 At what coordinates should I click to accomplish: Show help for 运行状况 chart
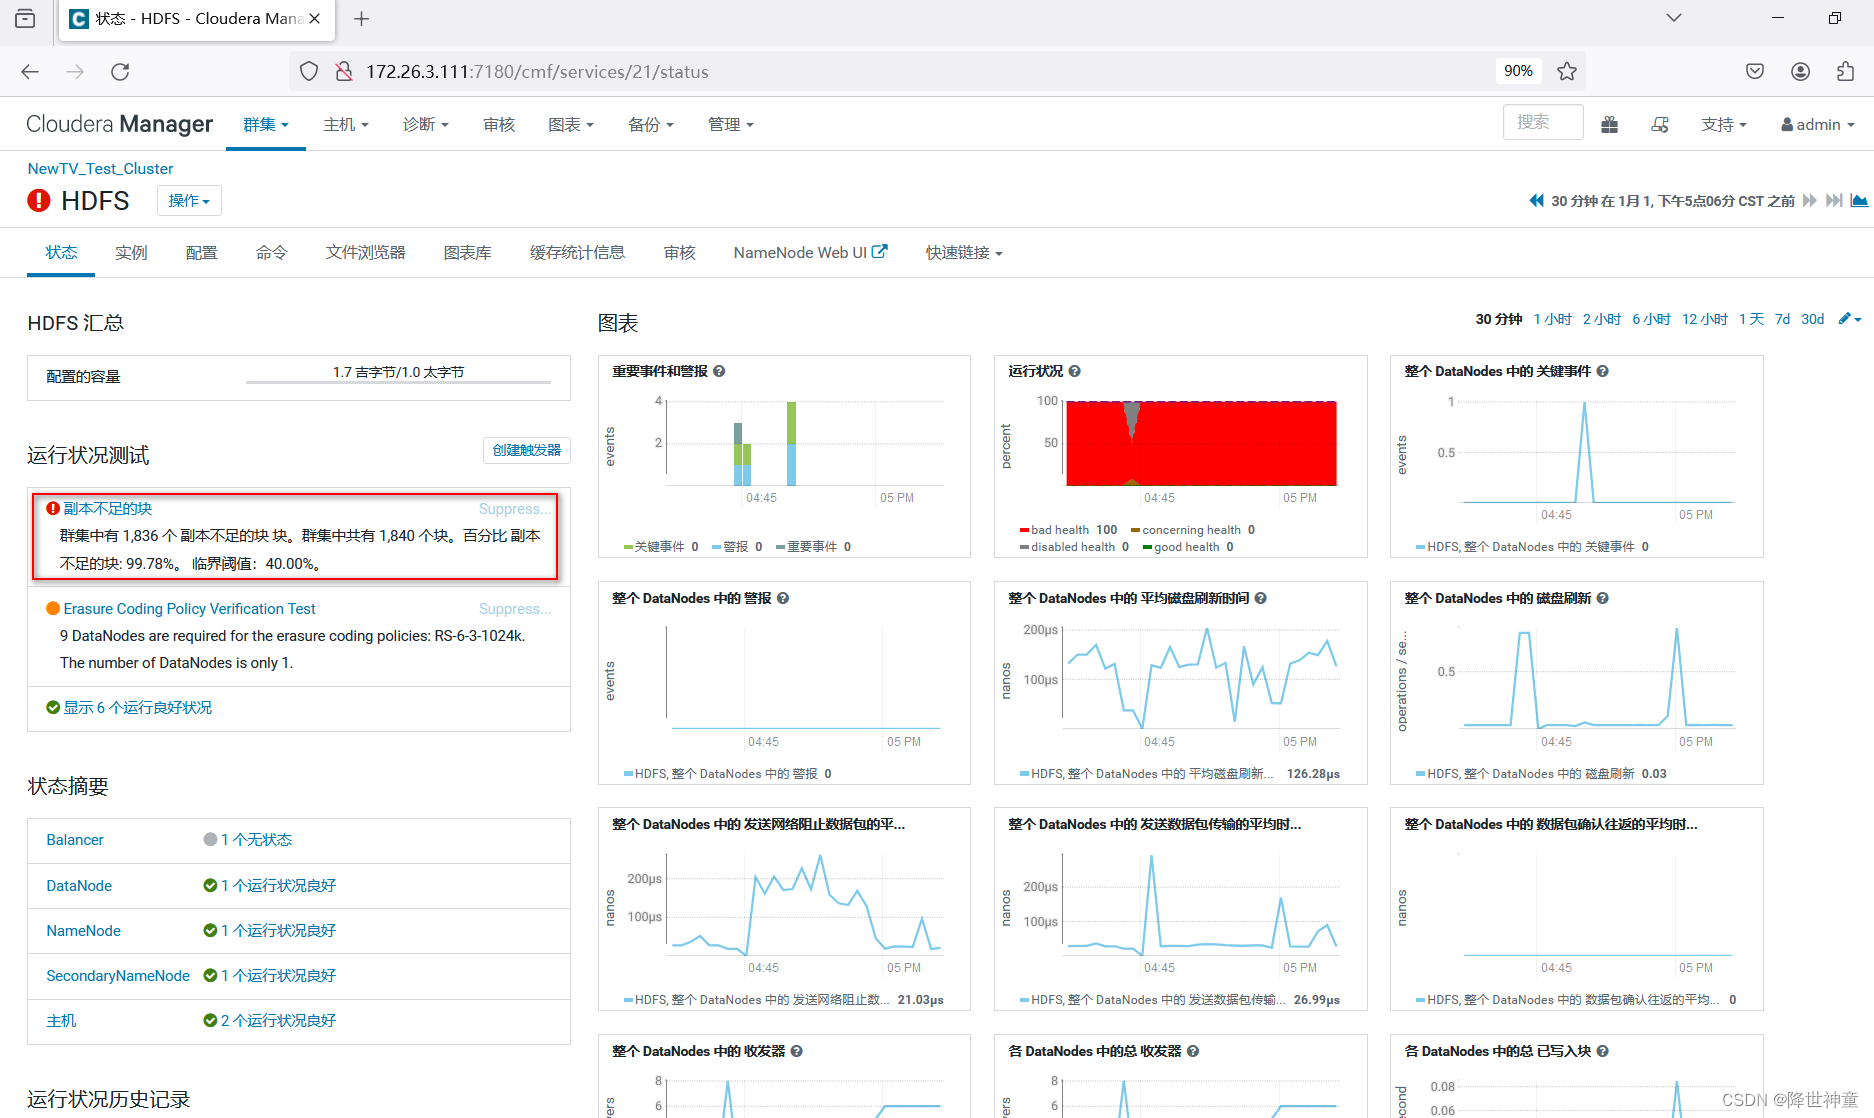[x=1074, y=371]
